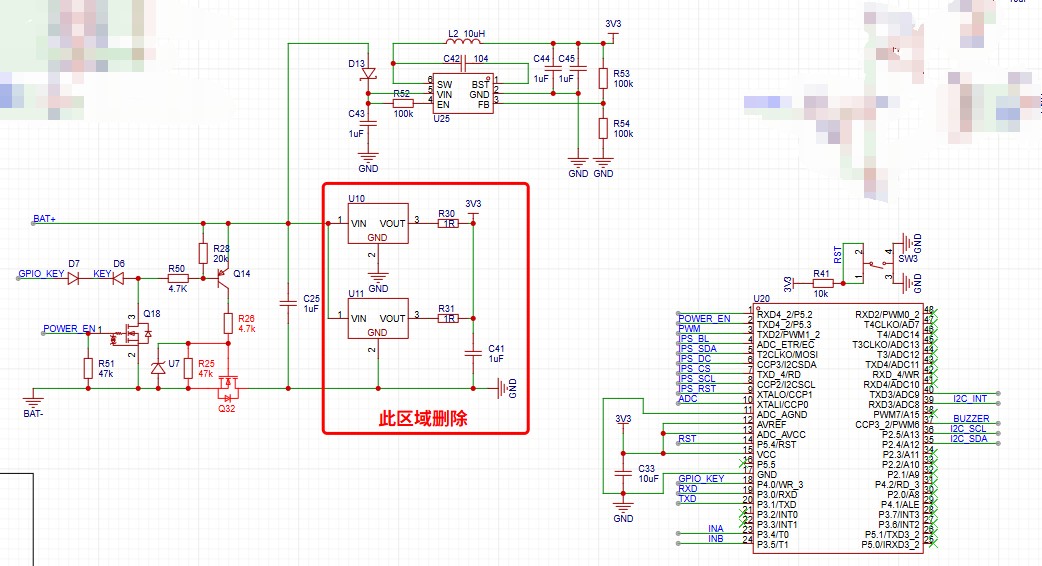Click the C33 10uF value text
Screen dimensions: 1042x566
649,478
